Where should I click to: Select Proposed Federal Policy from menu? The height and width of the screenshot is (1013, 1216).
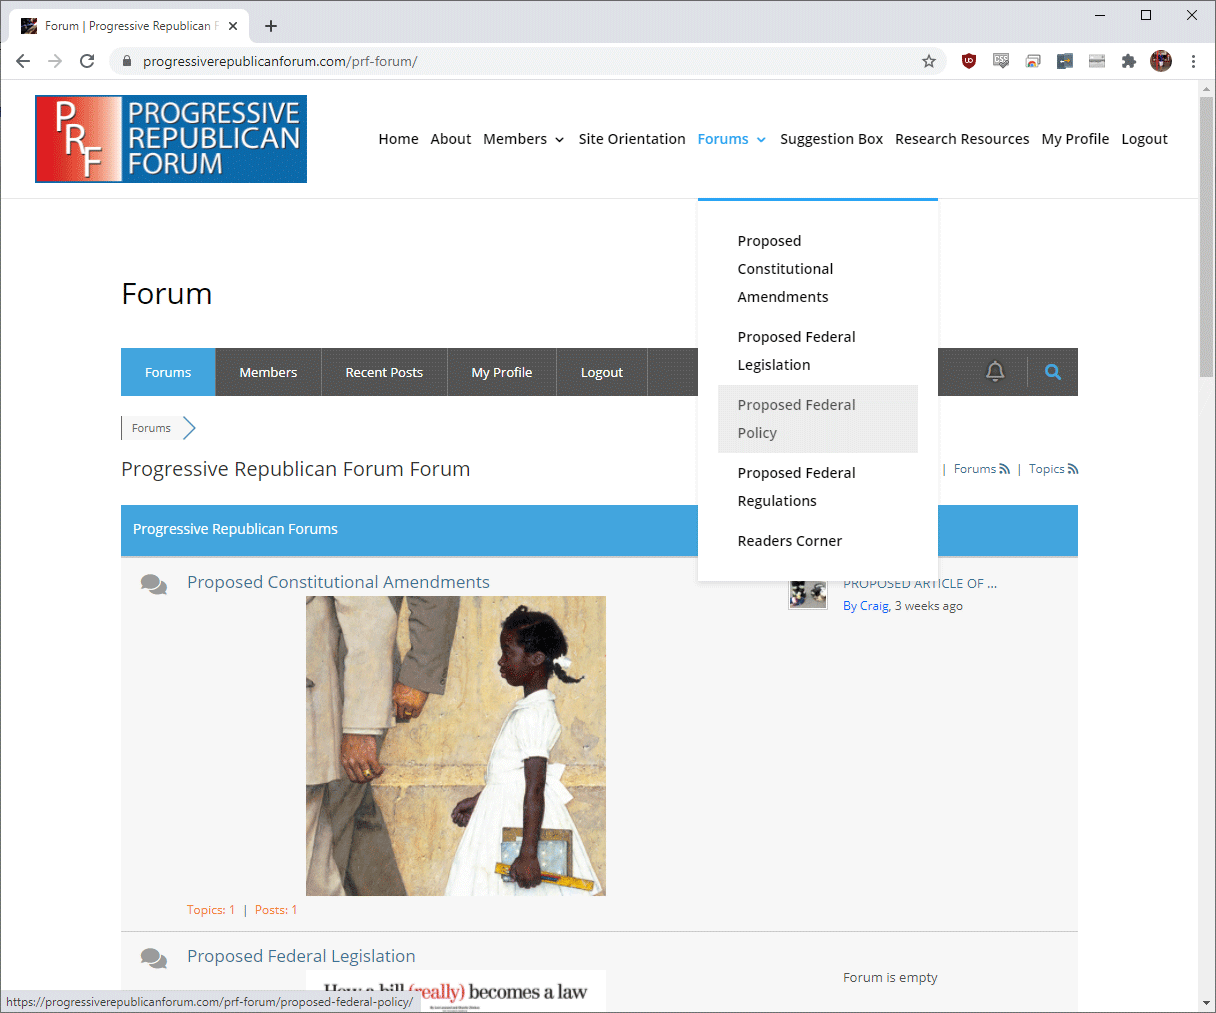(796, 418)
